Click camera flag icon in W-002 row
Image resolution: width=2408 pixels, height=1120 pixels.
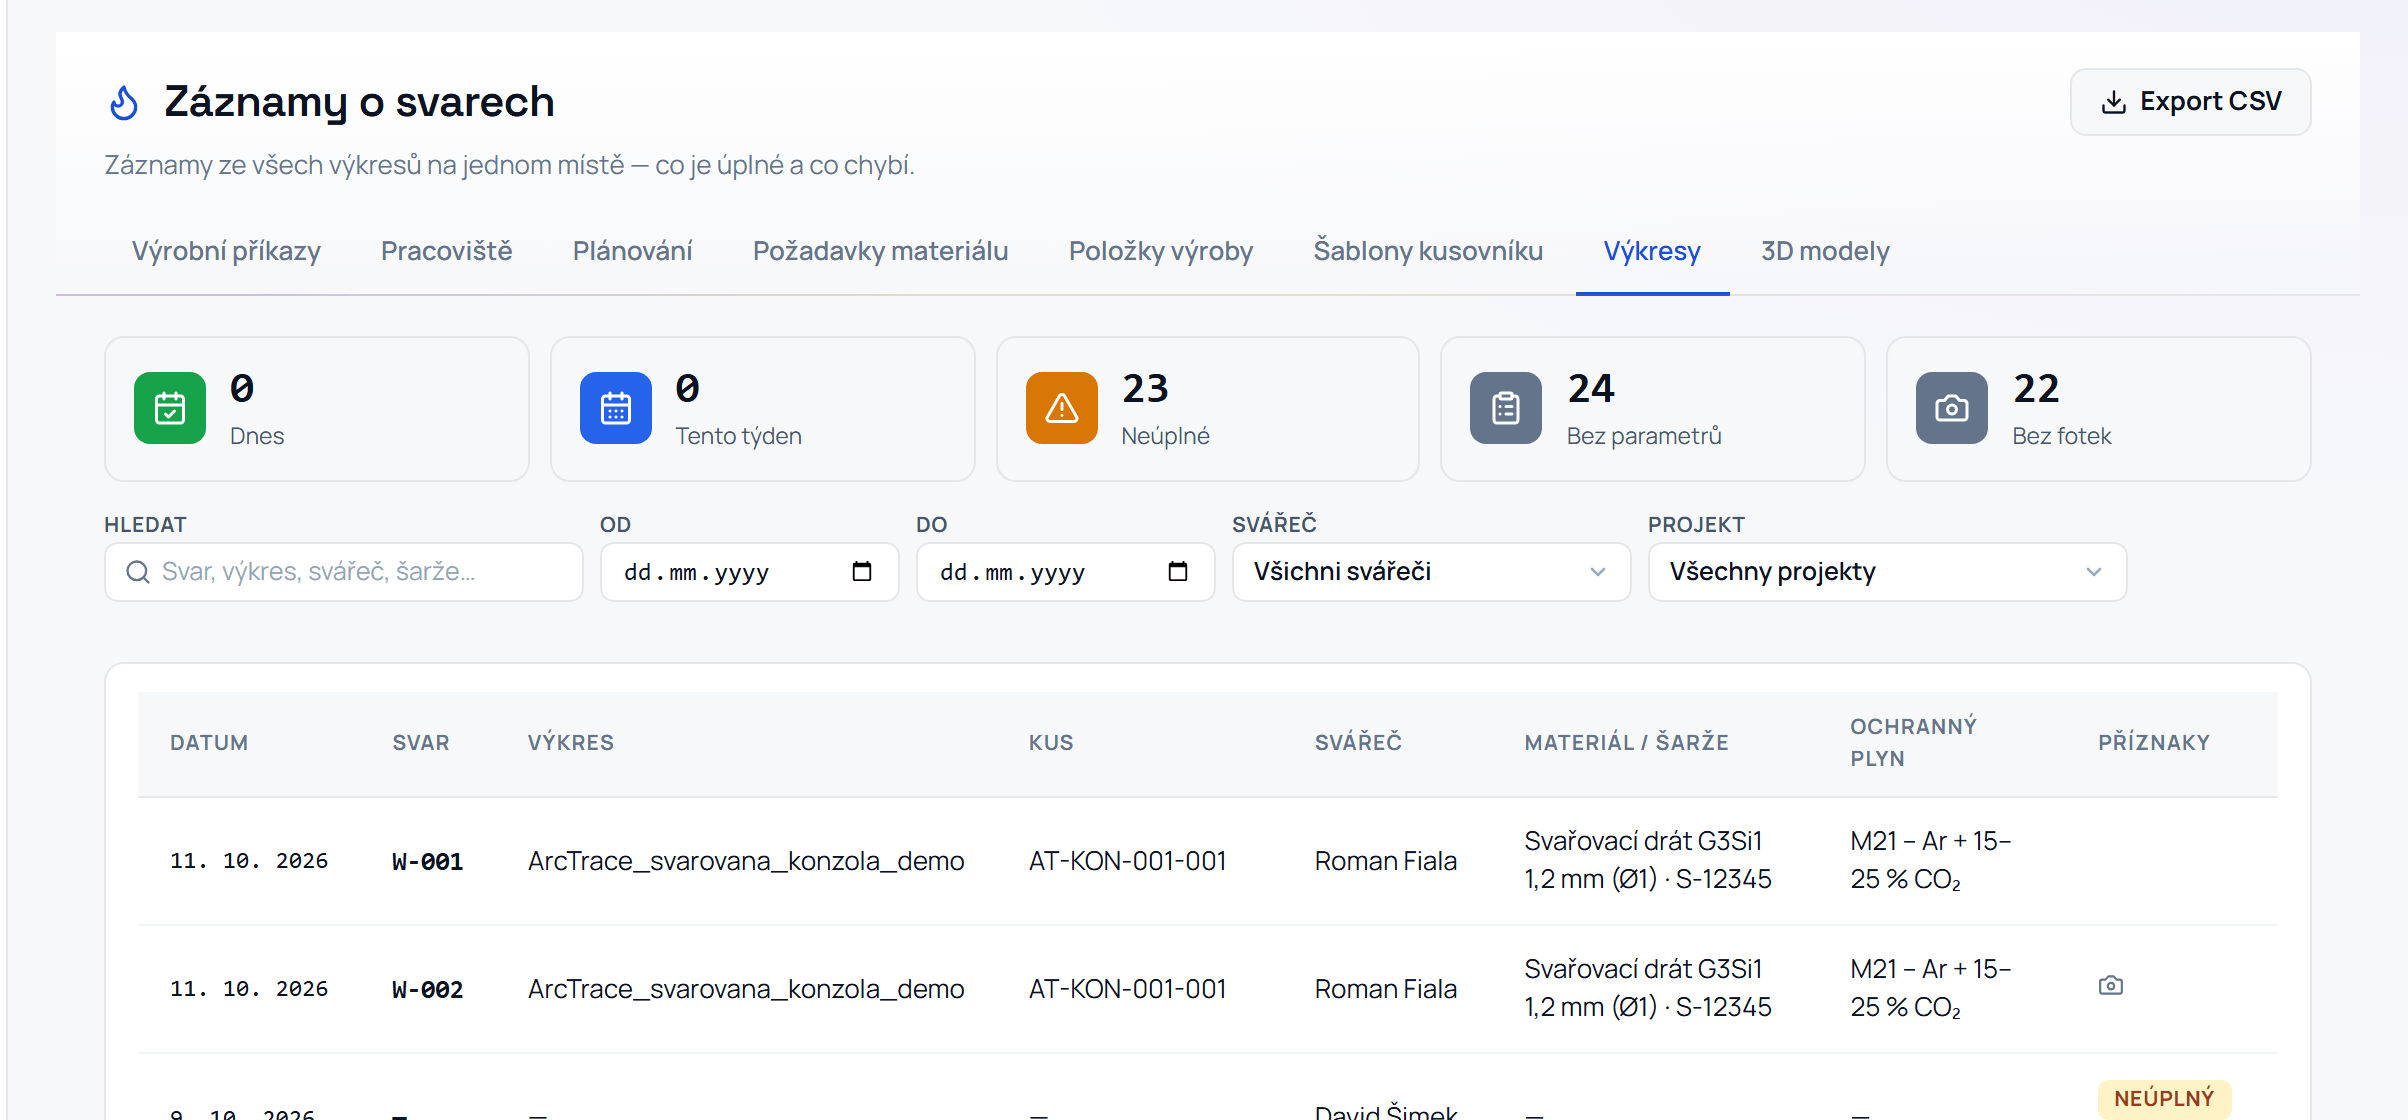2111,986
